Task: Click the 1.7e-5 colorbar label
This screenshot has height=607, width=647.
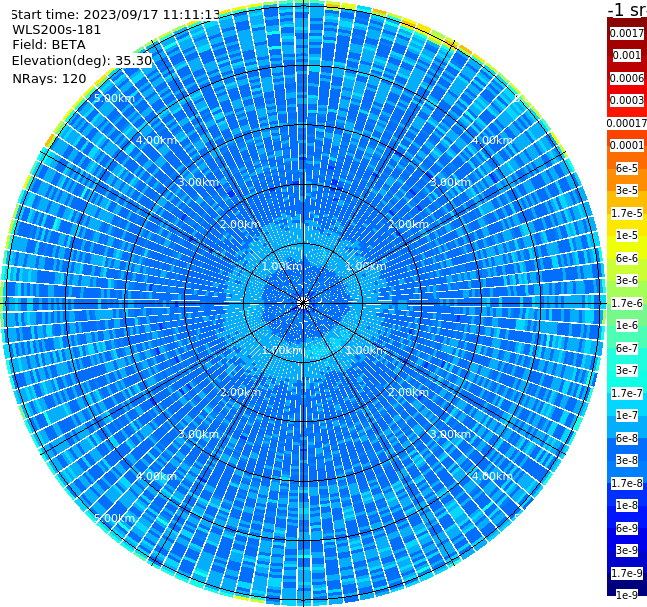Action: (x=627, y=213)
